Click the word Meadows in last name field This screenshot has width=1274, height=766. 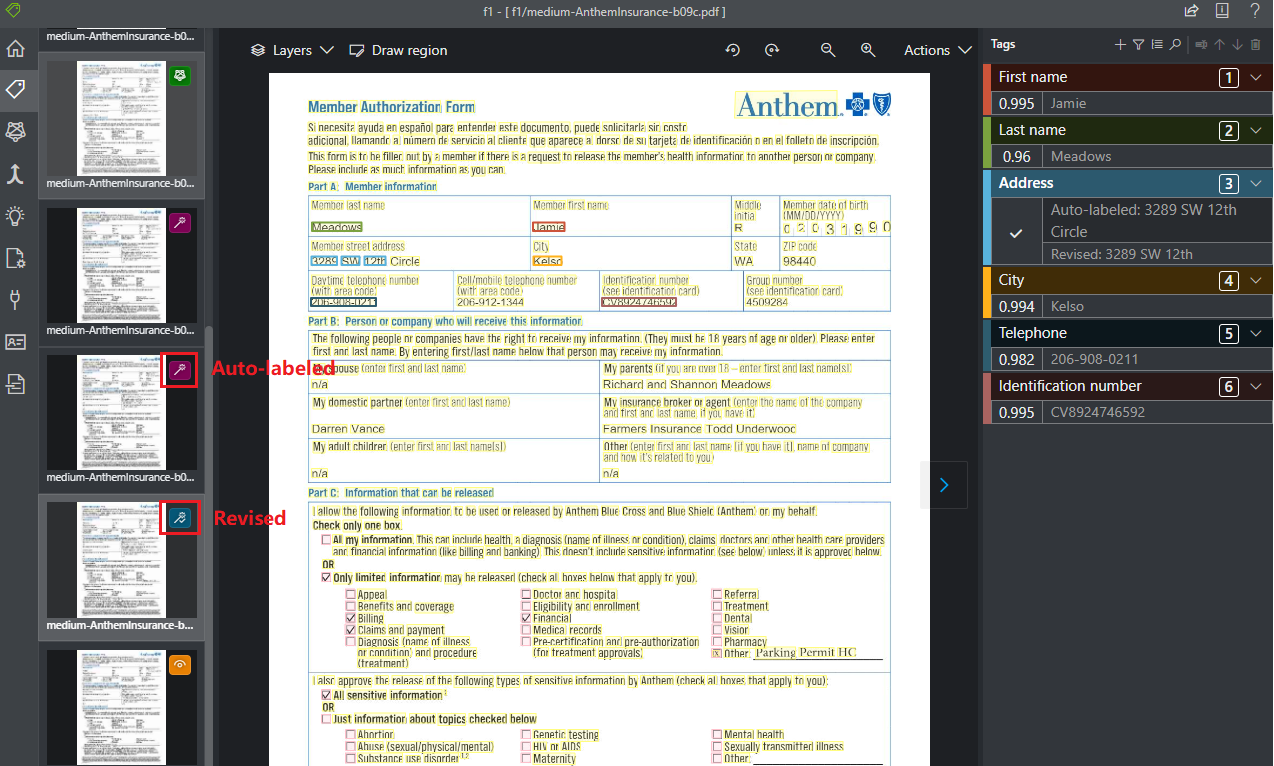[336, 227]
